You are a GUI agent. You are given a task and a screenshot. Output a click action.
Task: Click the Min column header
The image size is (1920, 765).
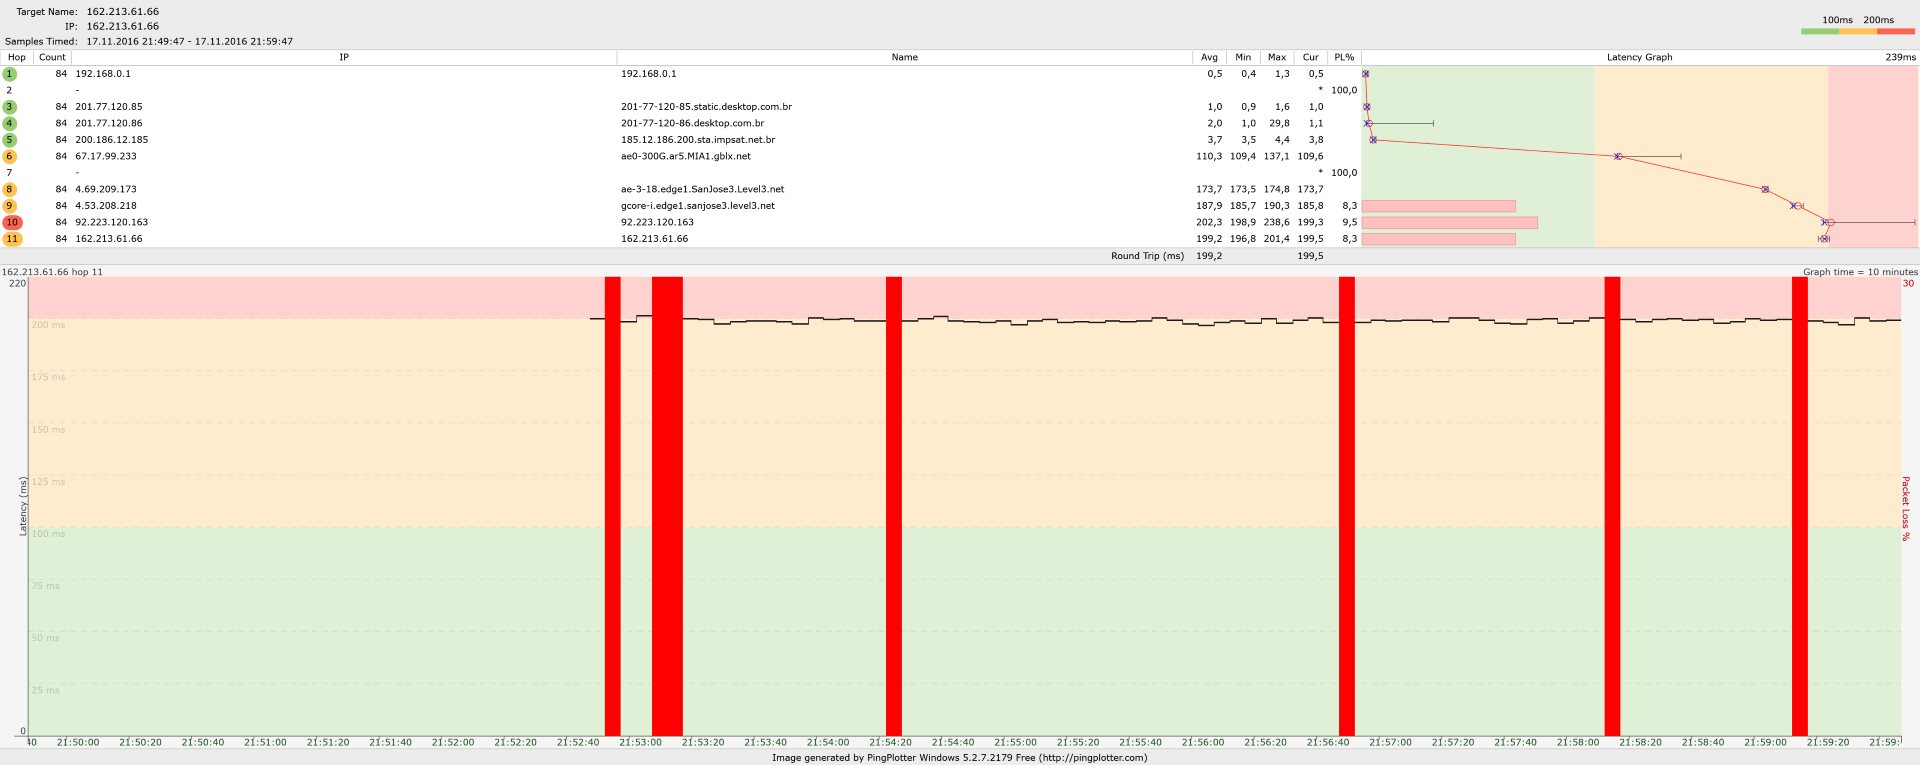coord(1243,57)
